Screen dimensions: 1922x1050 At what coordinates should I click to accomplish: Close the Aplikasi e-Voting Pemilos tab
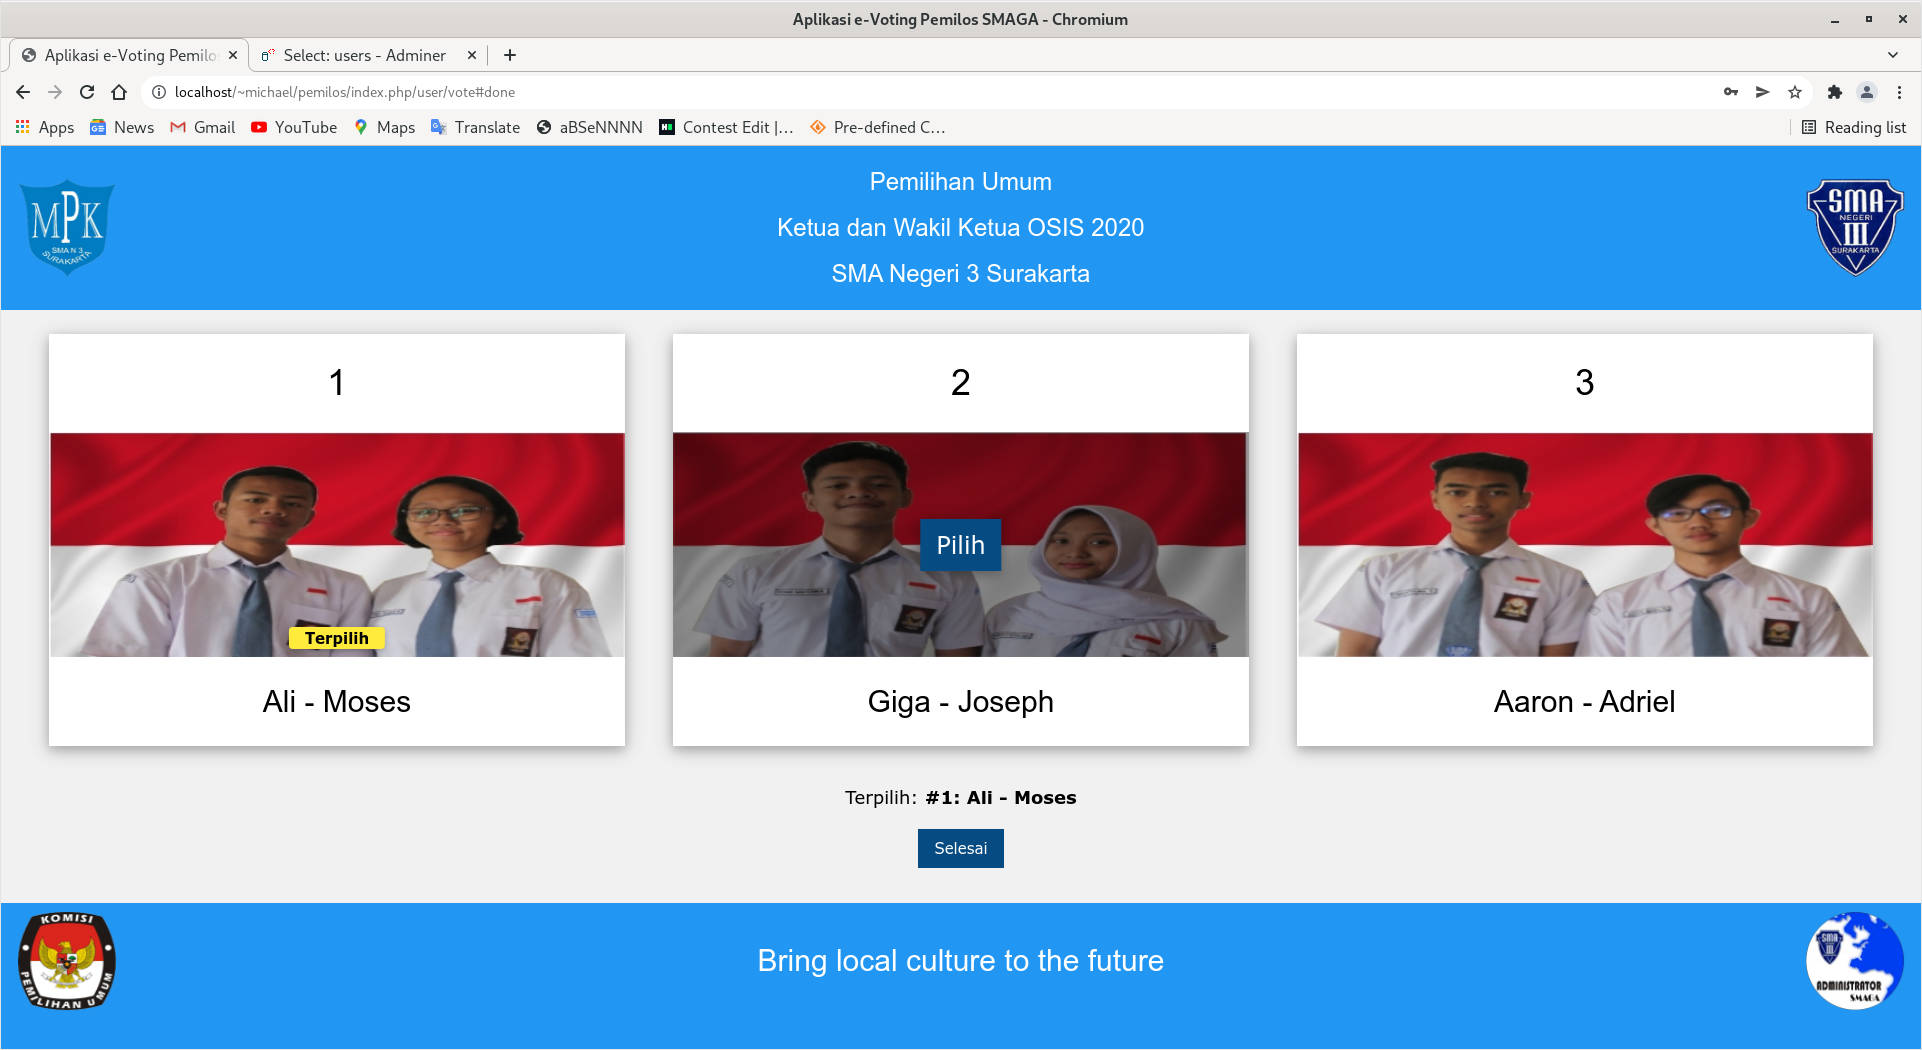[x=233, y=55]
